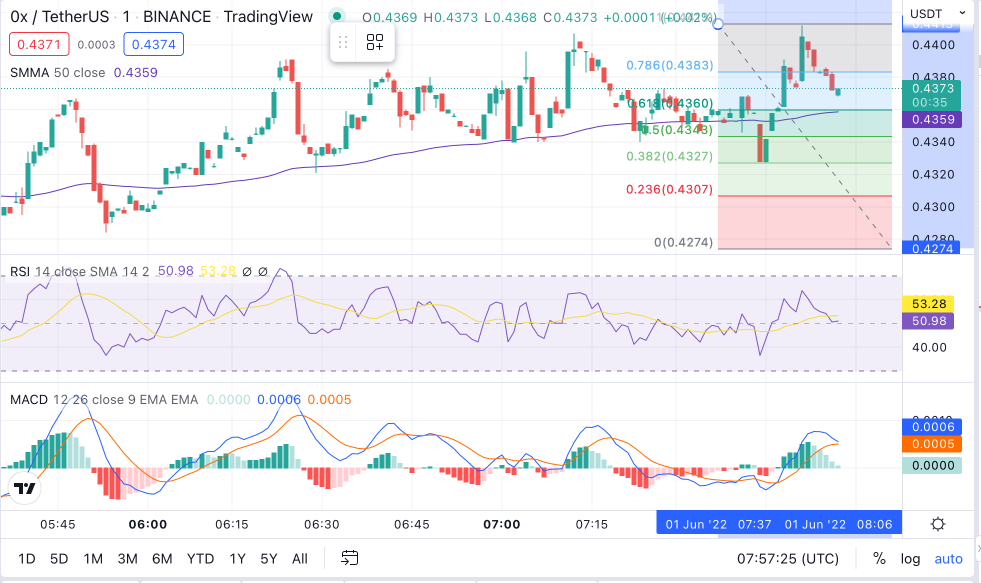Switch to the 3M time range
The height and width of the screenshot is (583, 981).
click(x=128, y=559)
